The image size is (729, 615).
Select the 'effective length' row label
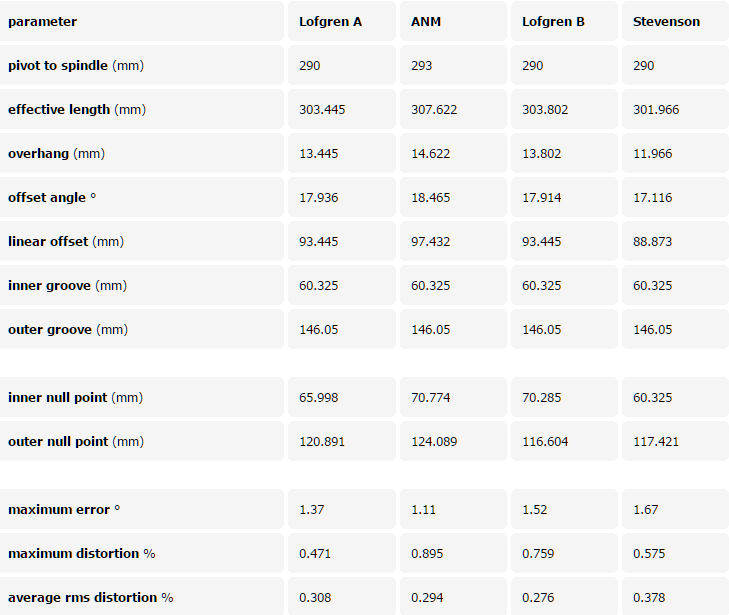pos(76,110)
